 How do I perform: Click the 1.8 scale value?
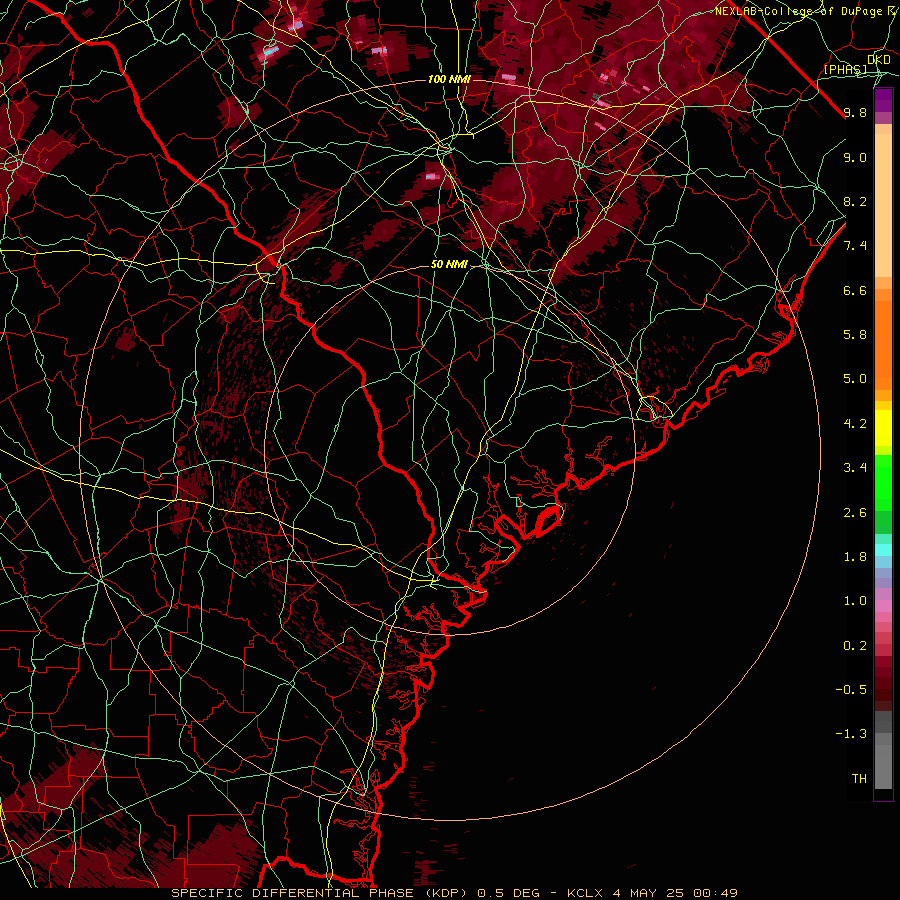tap(855, 557)
